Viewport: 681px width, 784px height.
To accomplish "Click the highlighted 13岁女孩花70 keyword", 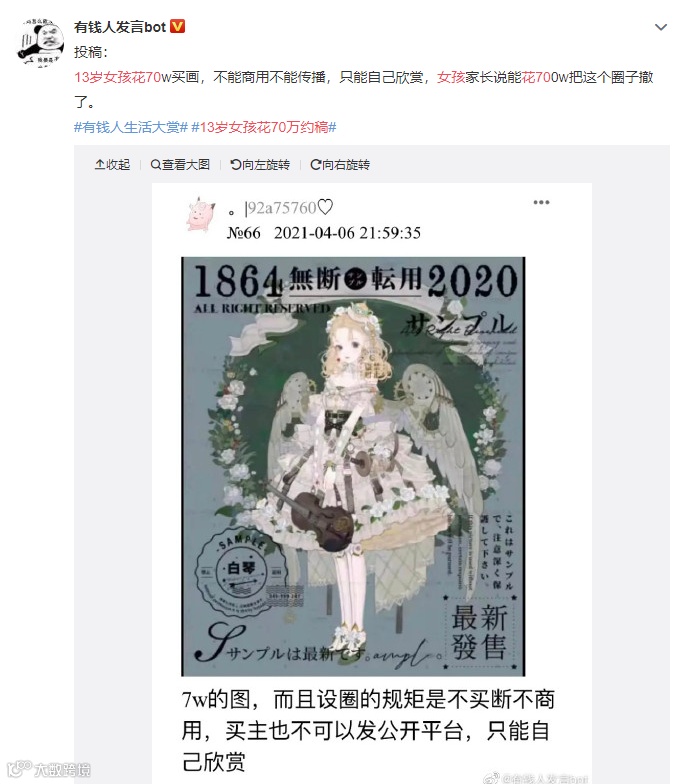I will (118, 77).
